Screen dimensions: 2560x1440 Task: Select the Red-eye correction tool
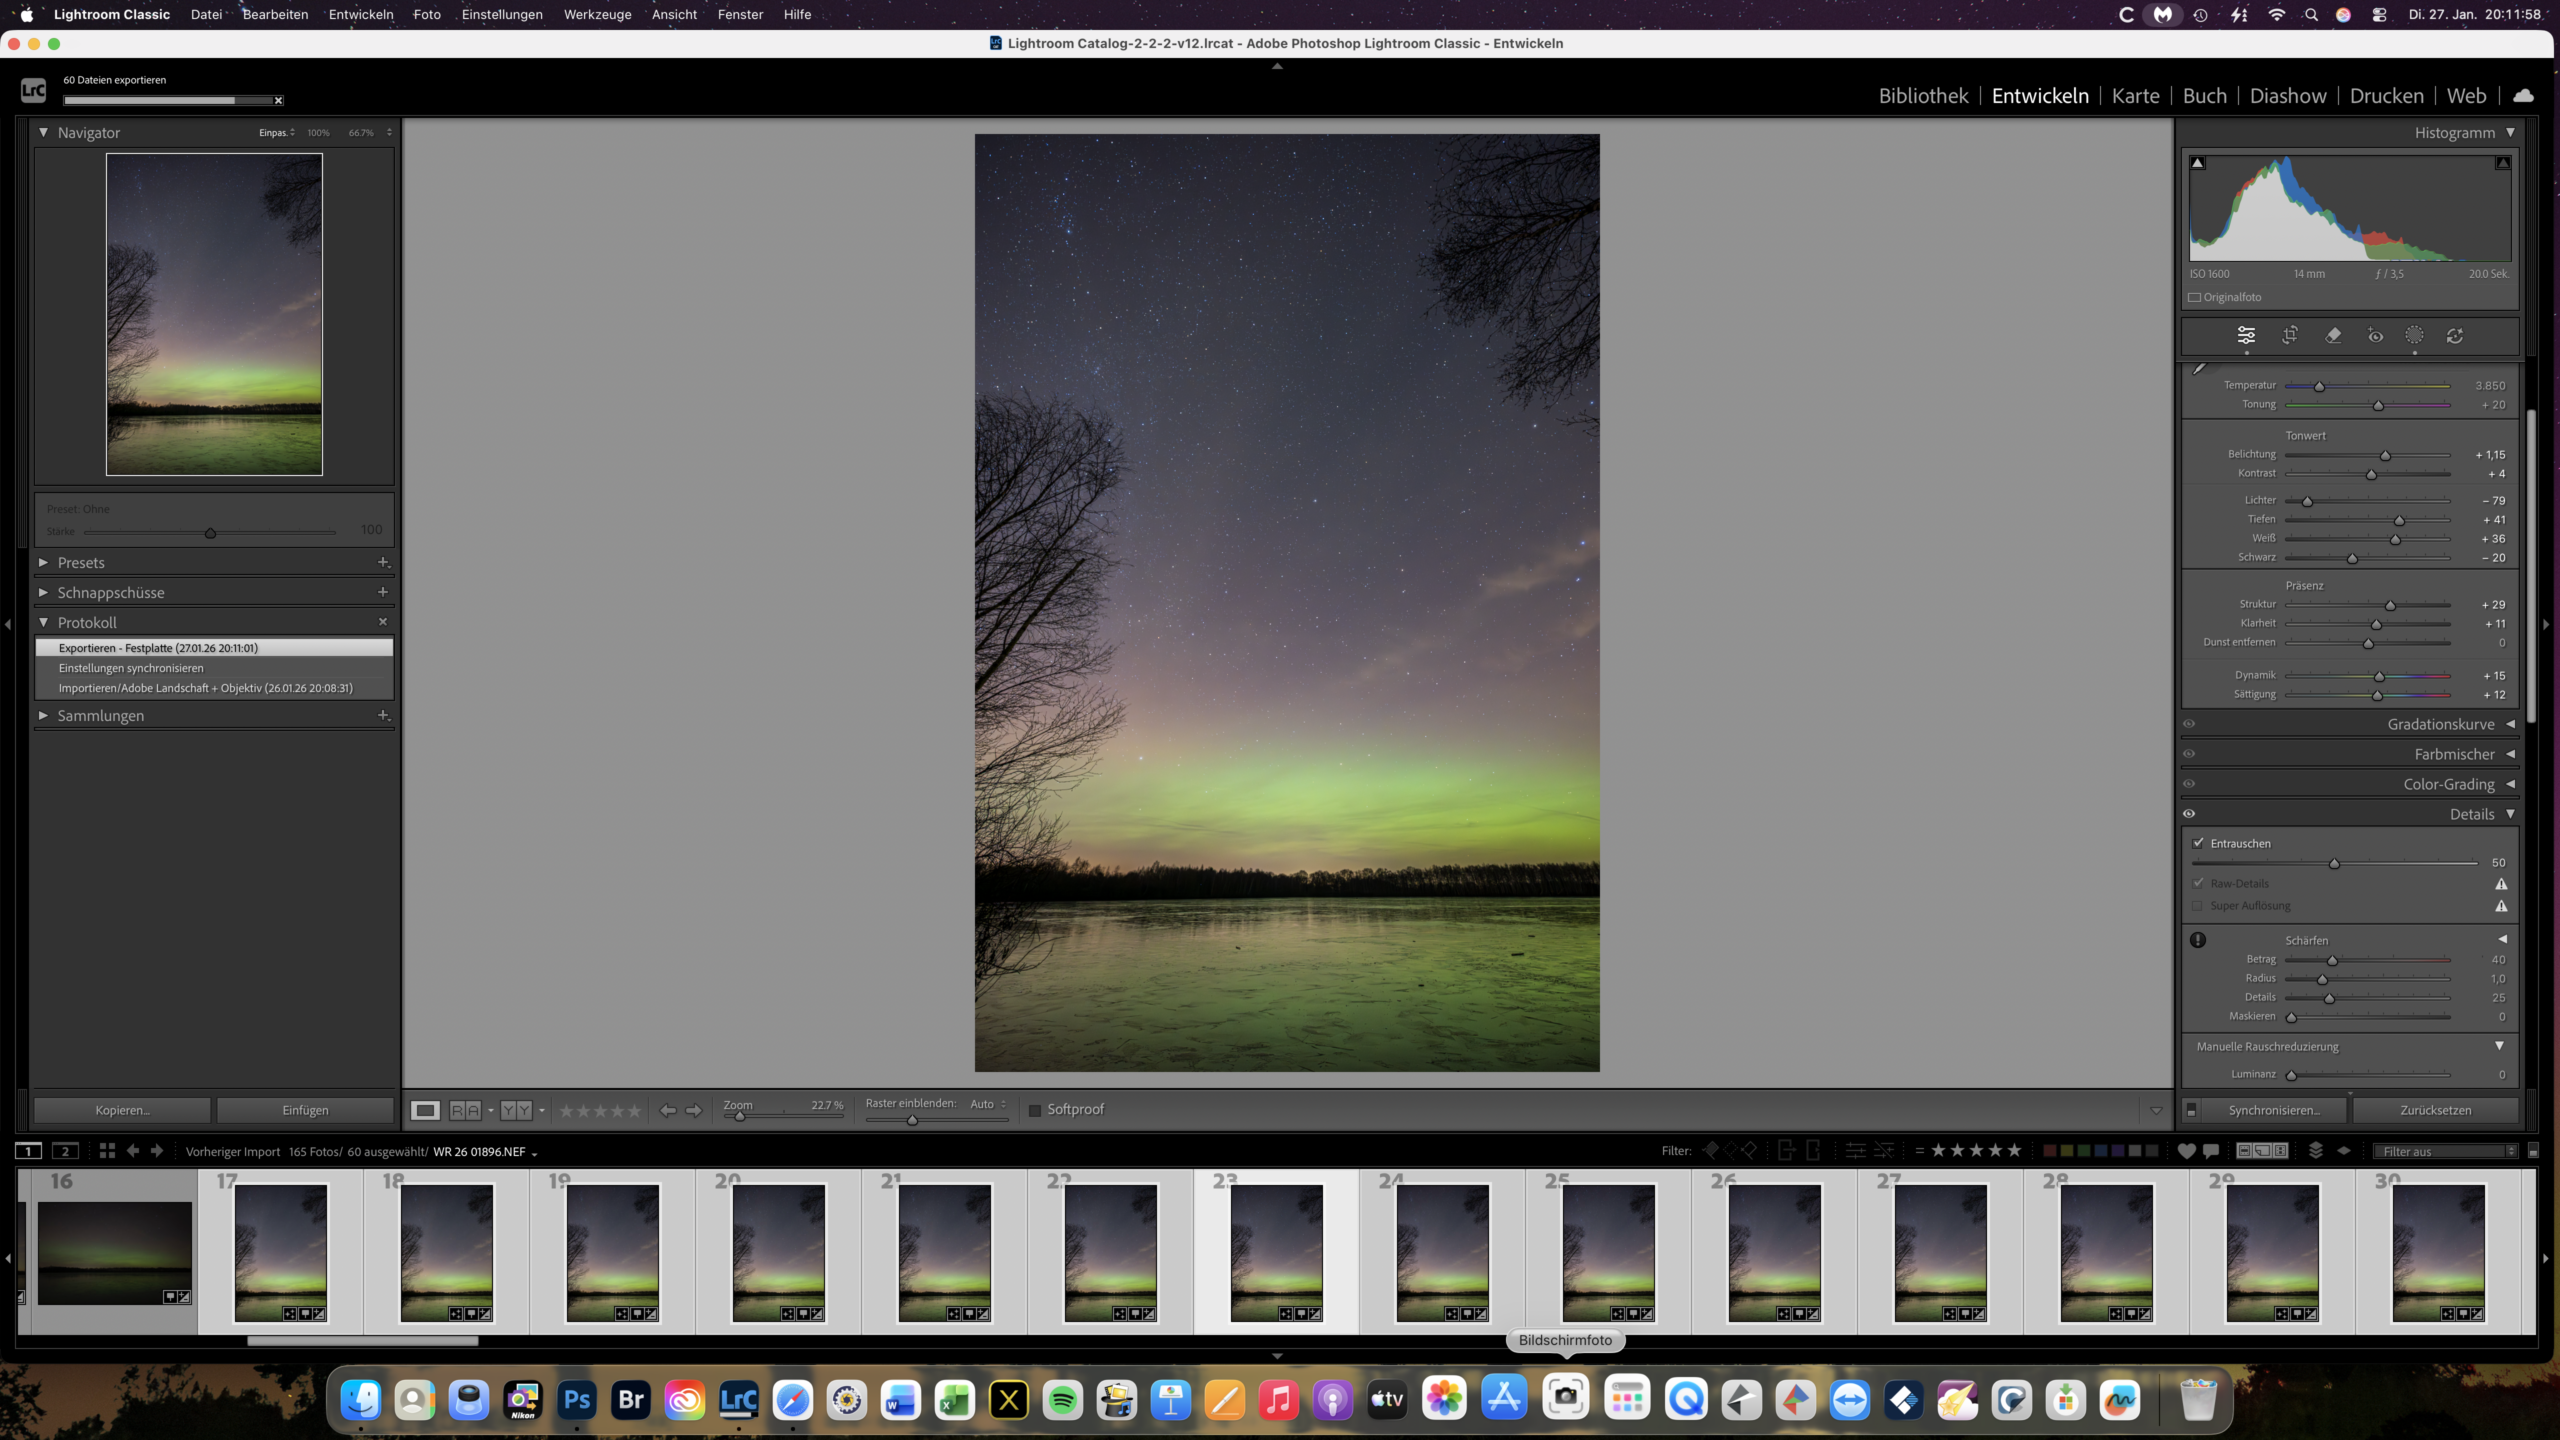(2375, 336)
